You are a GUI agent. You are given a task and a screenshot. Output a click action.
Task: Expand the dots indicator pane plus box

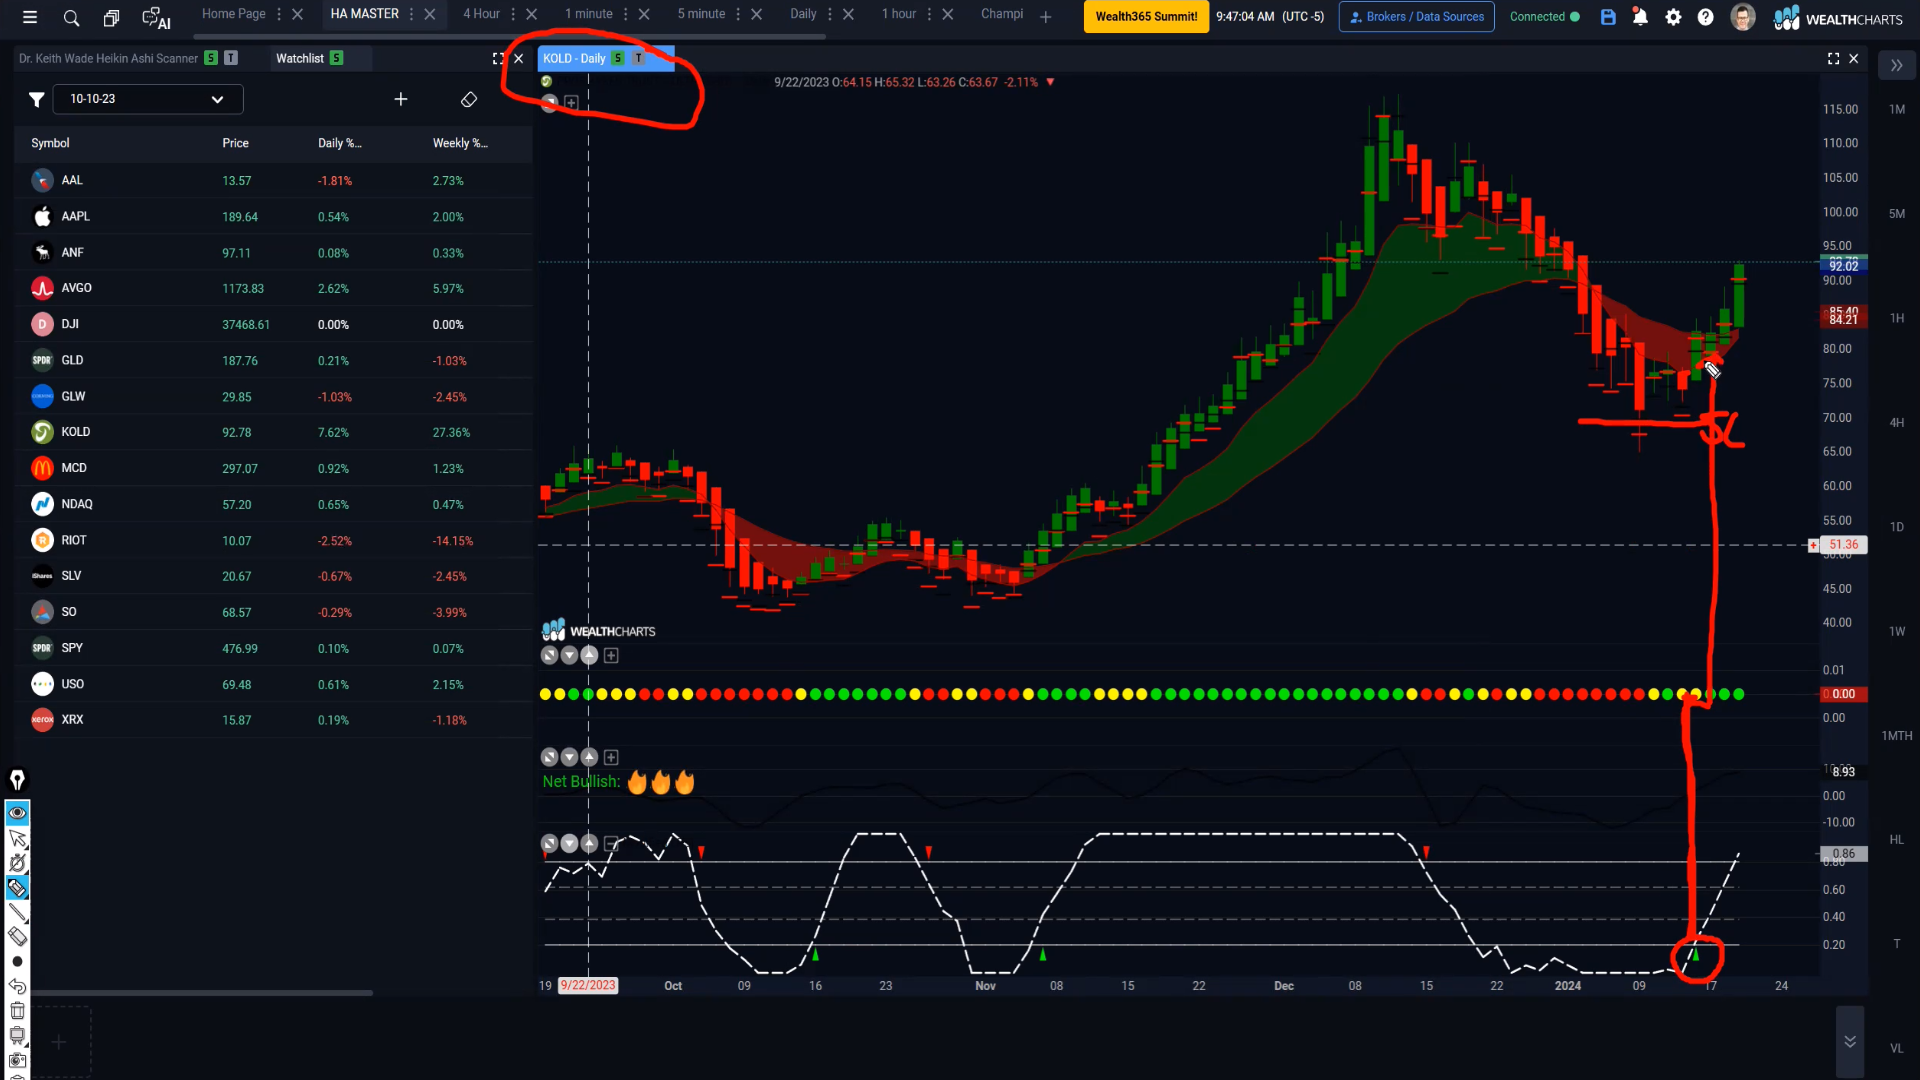(x=611, y=656)
